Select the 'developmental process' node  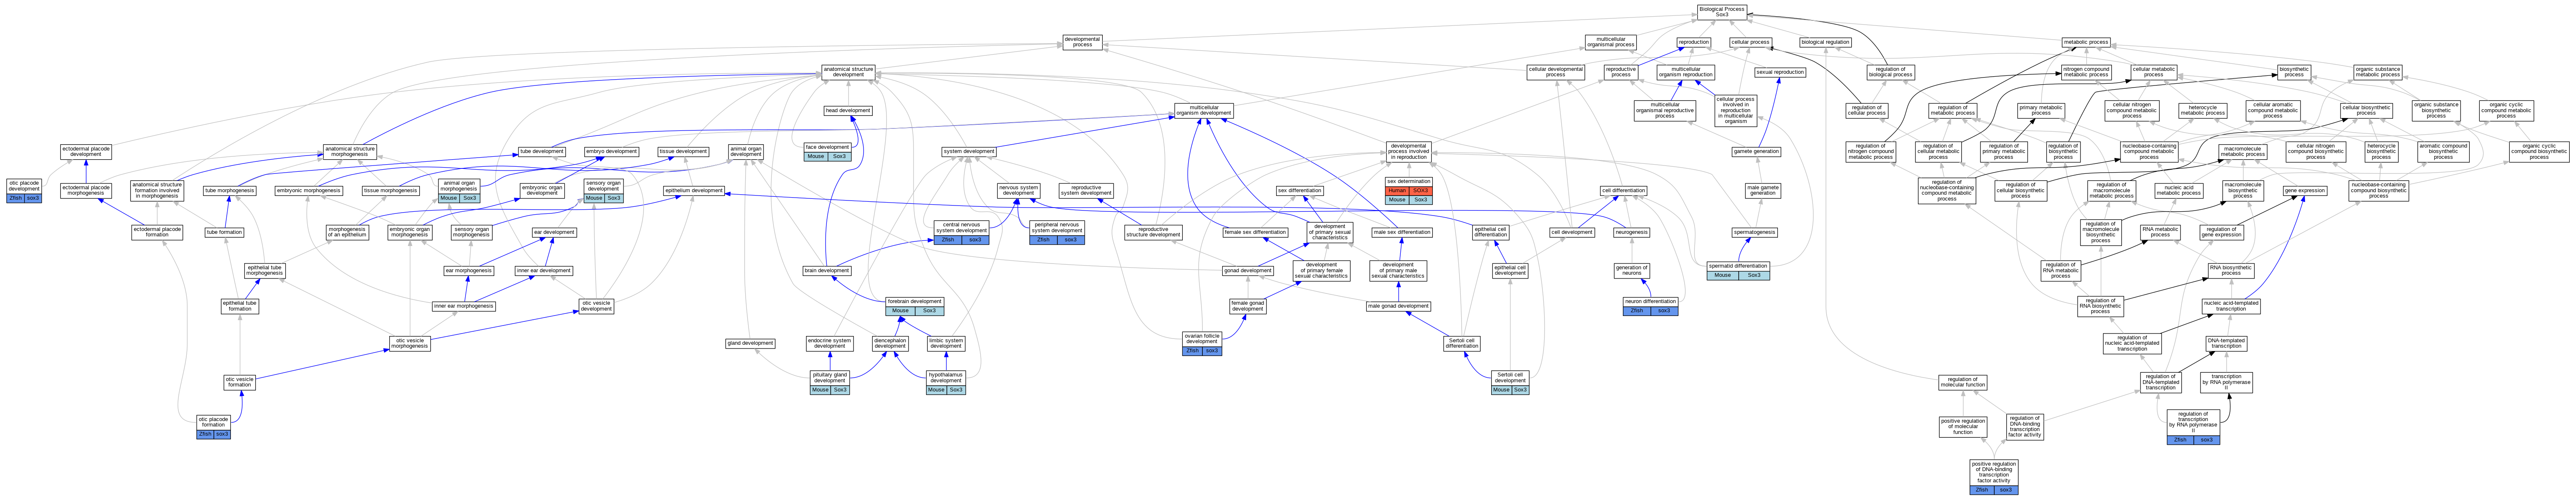coord(1082,42)
